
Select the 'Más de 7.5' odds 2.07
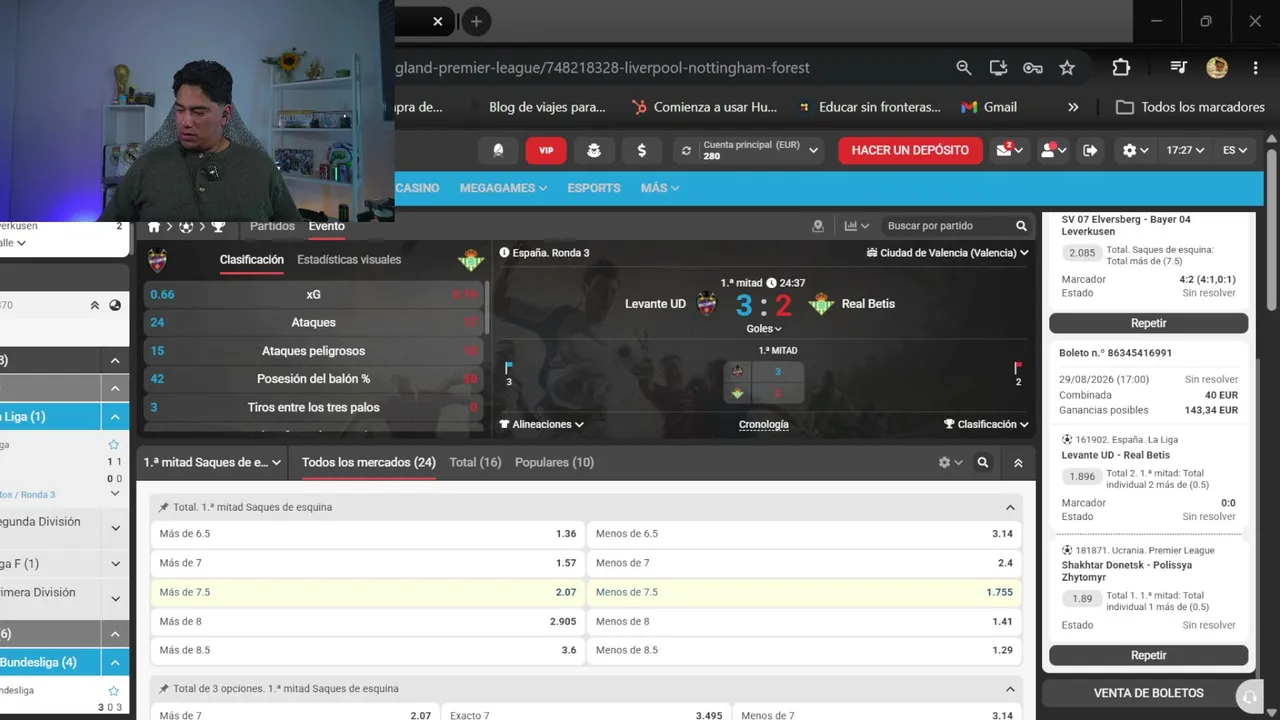coord(368,592)
